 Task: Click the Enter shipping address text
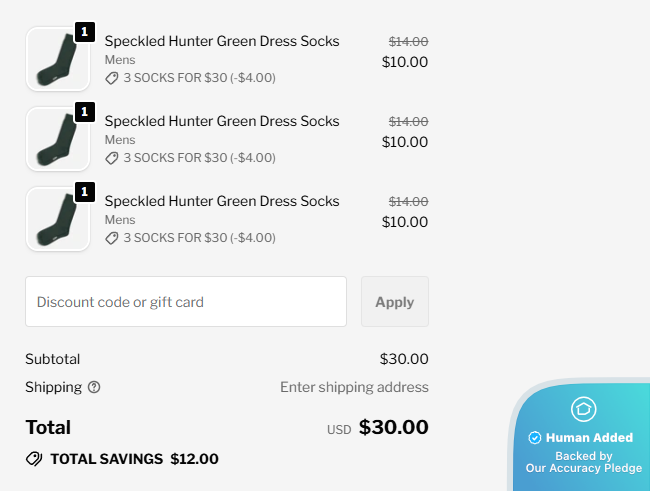[x=354, y=387]
